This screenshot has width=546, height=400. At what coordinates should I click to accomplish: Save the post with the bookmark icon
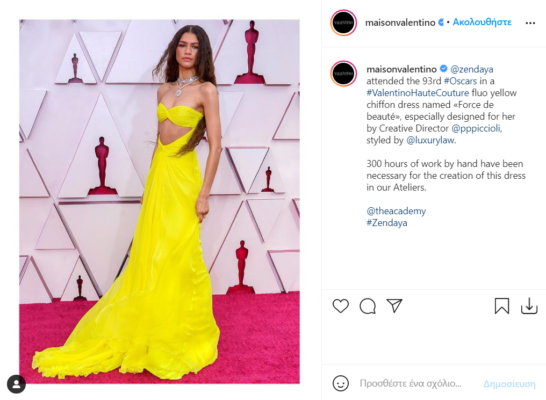502,306
